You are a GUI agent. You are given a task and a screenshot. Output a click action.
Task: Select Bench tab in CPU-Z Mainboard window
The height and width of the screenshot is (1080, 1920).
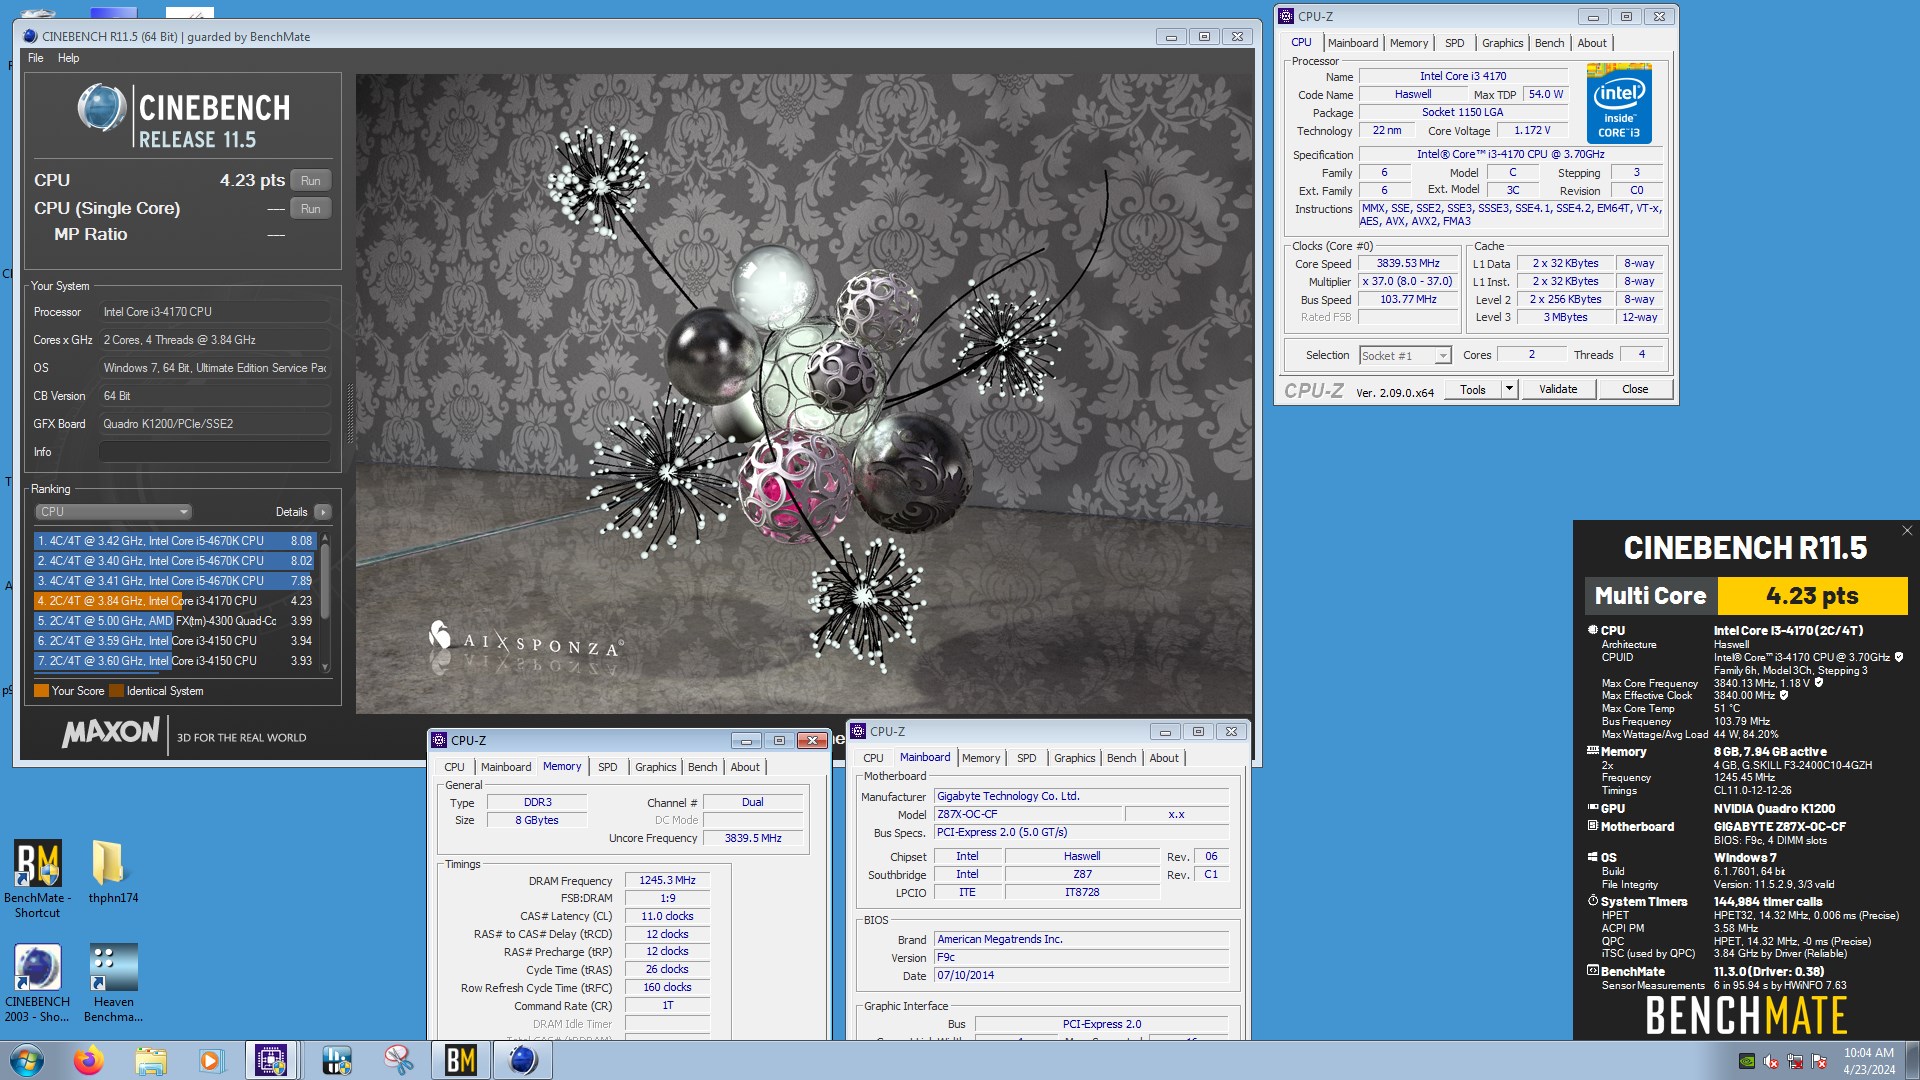coord(1121,758)
